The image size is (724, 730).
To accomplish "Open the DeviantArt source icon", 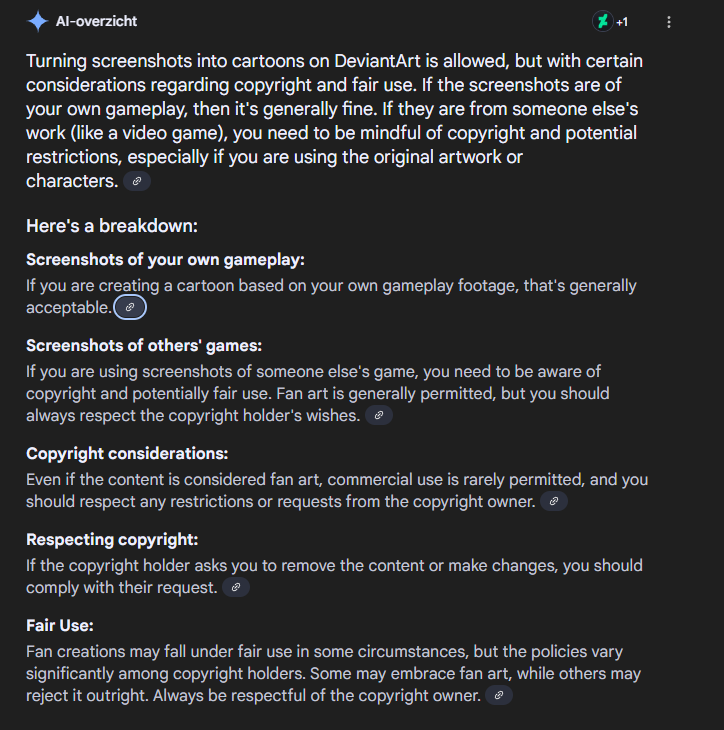I will pos(602,21).
